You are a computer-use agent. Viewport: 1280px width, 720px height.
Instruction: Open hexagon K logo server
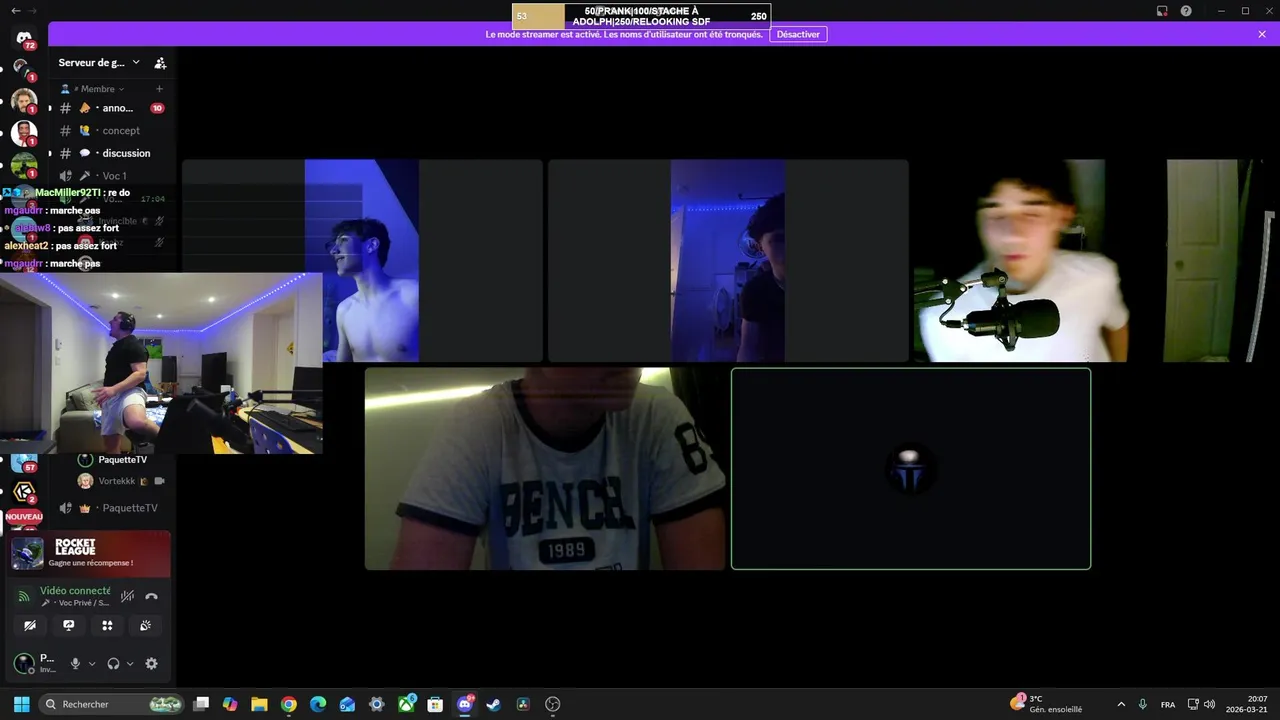click(24, 492)
